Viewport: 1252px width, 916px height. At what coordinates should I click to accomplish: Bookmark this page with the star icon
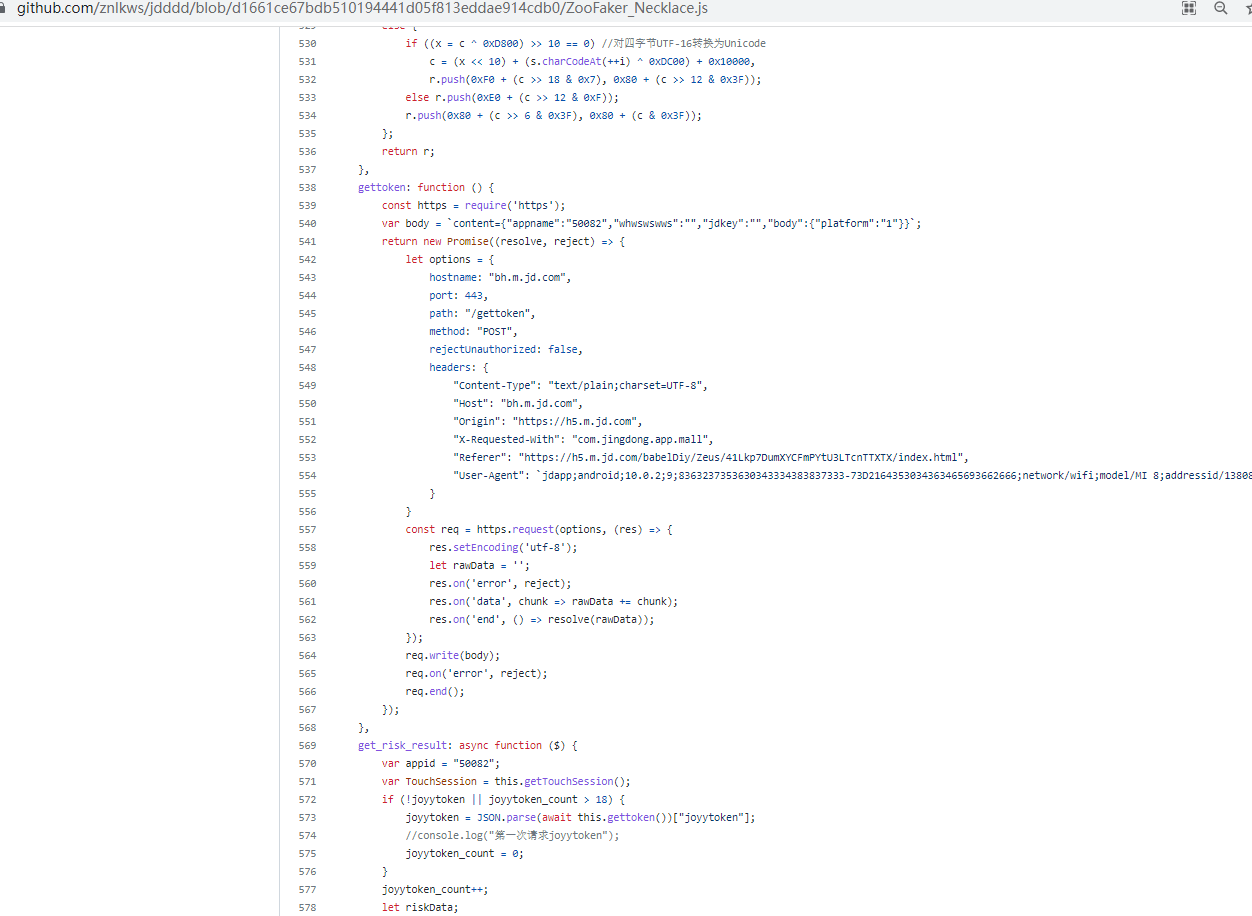[1247, 8]
